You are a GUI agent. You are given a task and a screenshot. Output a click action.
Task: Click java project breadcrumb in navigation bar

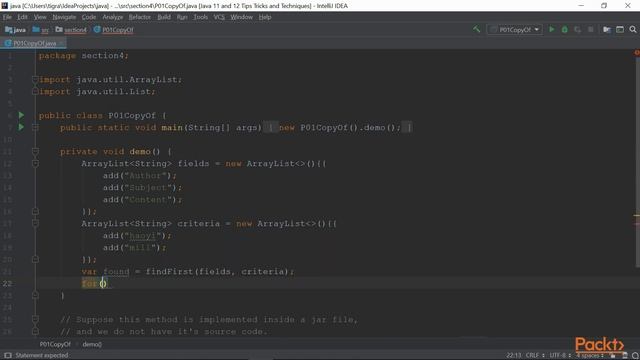click(x=16, y=30)
